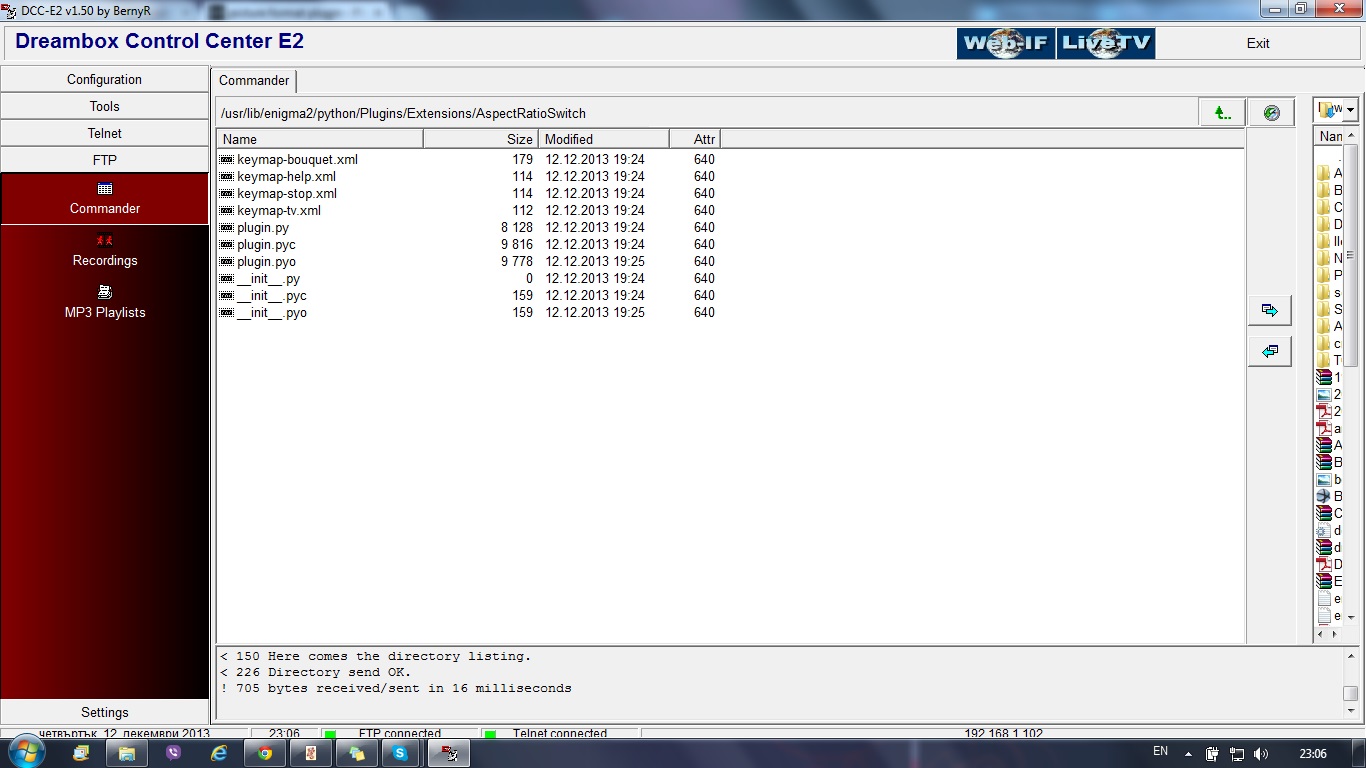Launch Internet Explorer from taskbar
The image size is (1366, 768).
pos(219,753)
